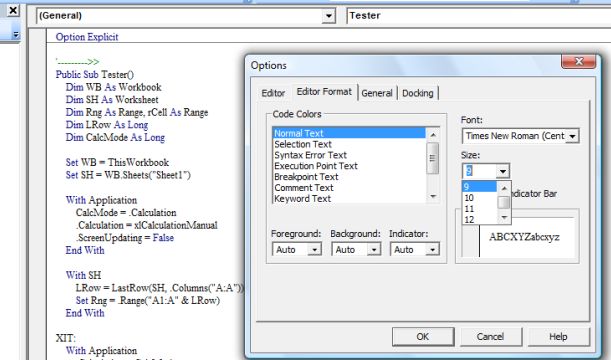Open the (General) object dropdown
This screenshot has height=360, width=611.
(329, 16)
